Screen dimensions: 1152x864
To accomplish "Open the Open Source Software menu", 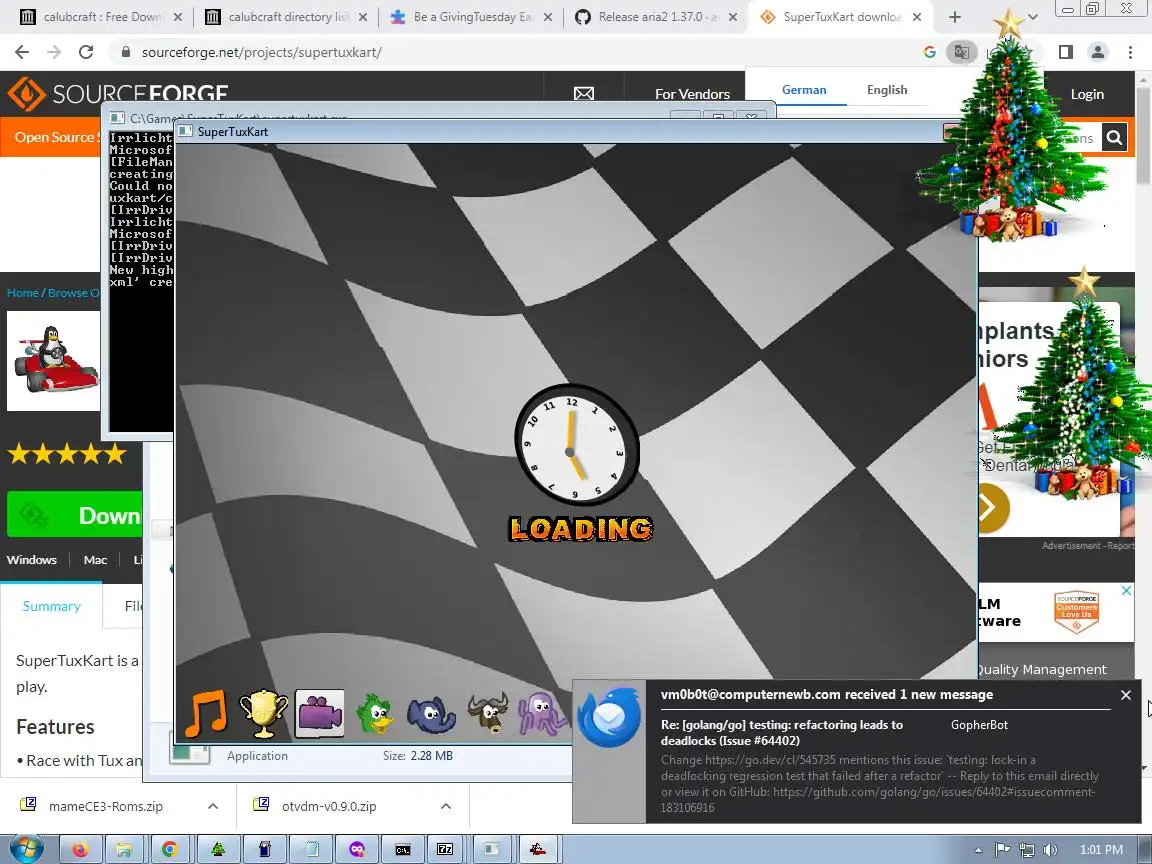I will point(55,137).
